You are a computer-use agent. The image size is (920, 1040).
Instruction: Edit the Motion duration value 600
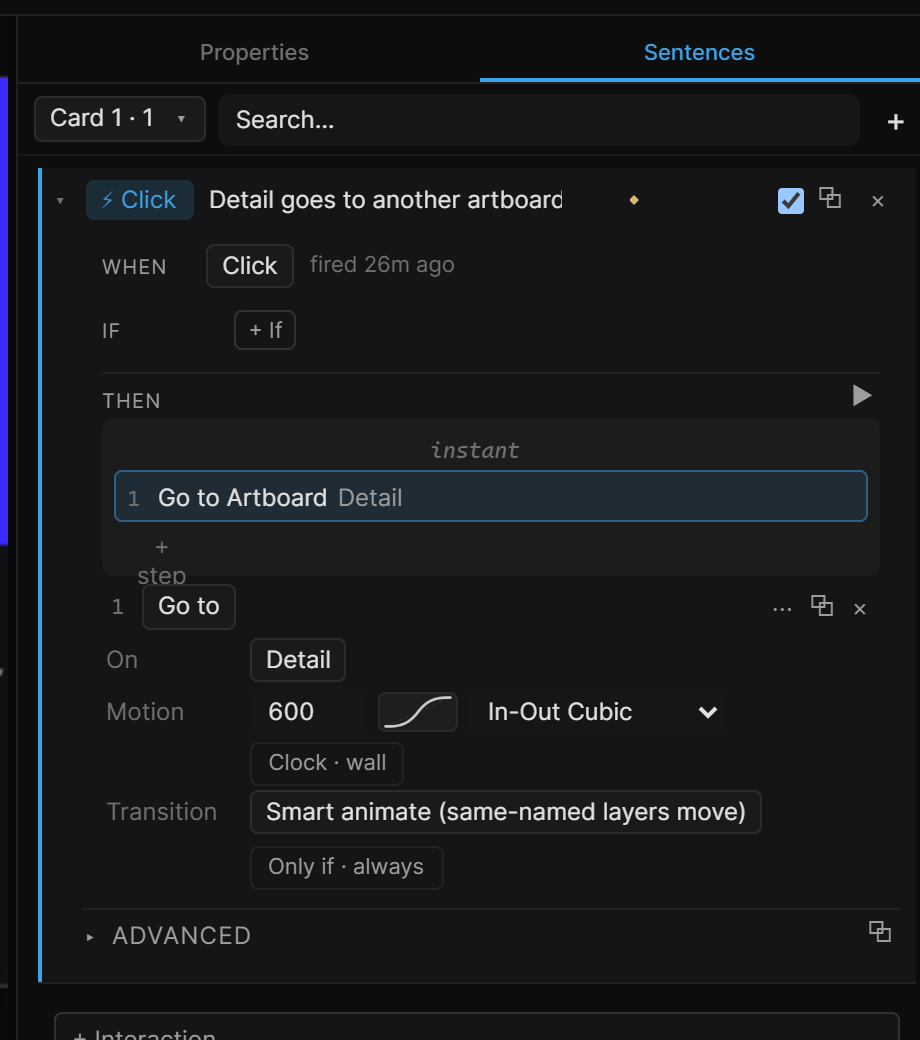click(291, 712)
